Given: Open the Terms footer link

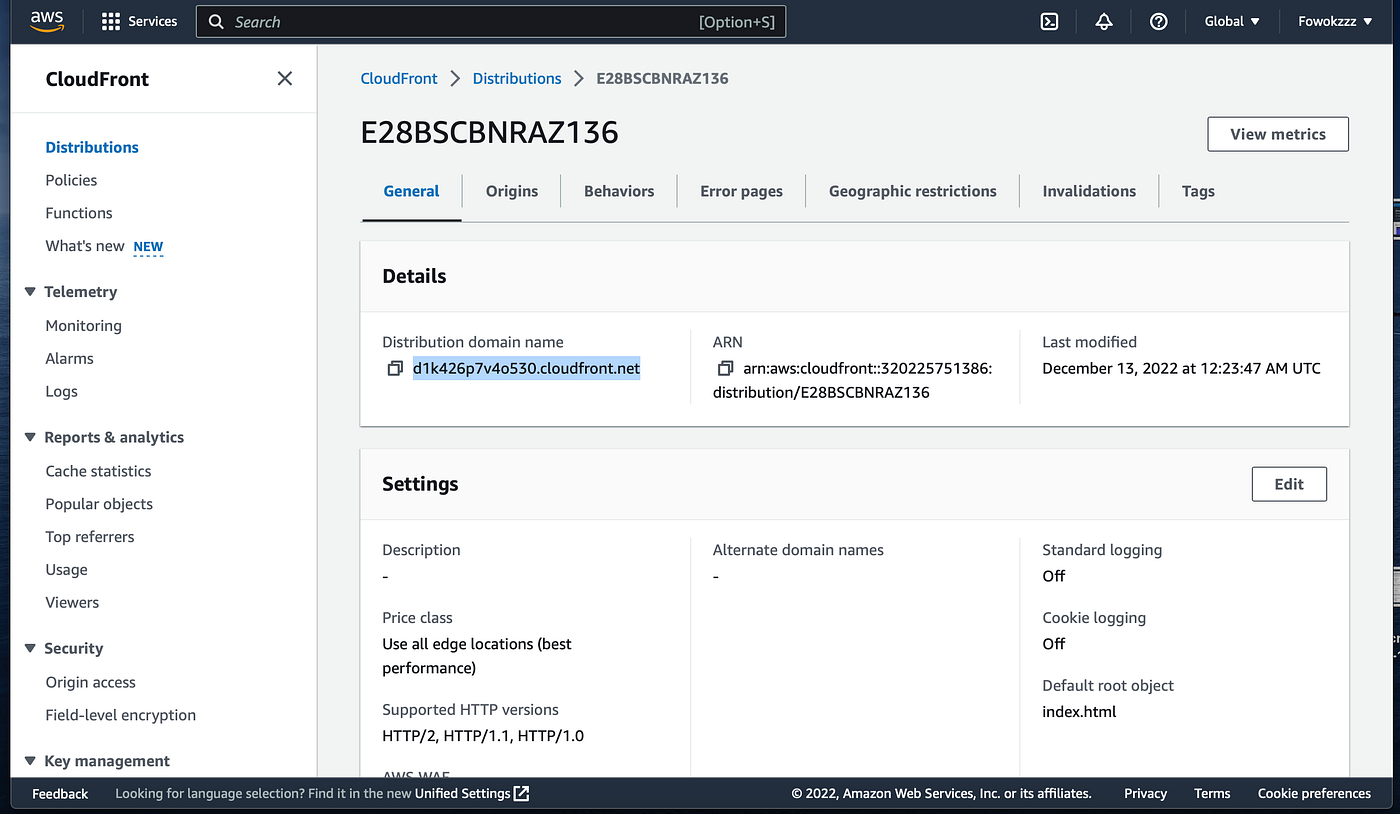Looking at the screenshot, I should coord(1212,793).
